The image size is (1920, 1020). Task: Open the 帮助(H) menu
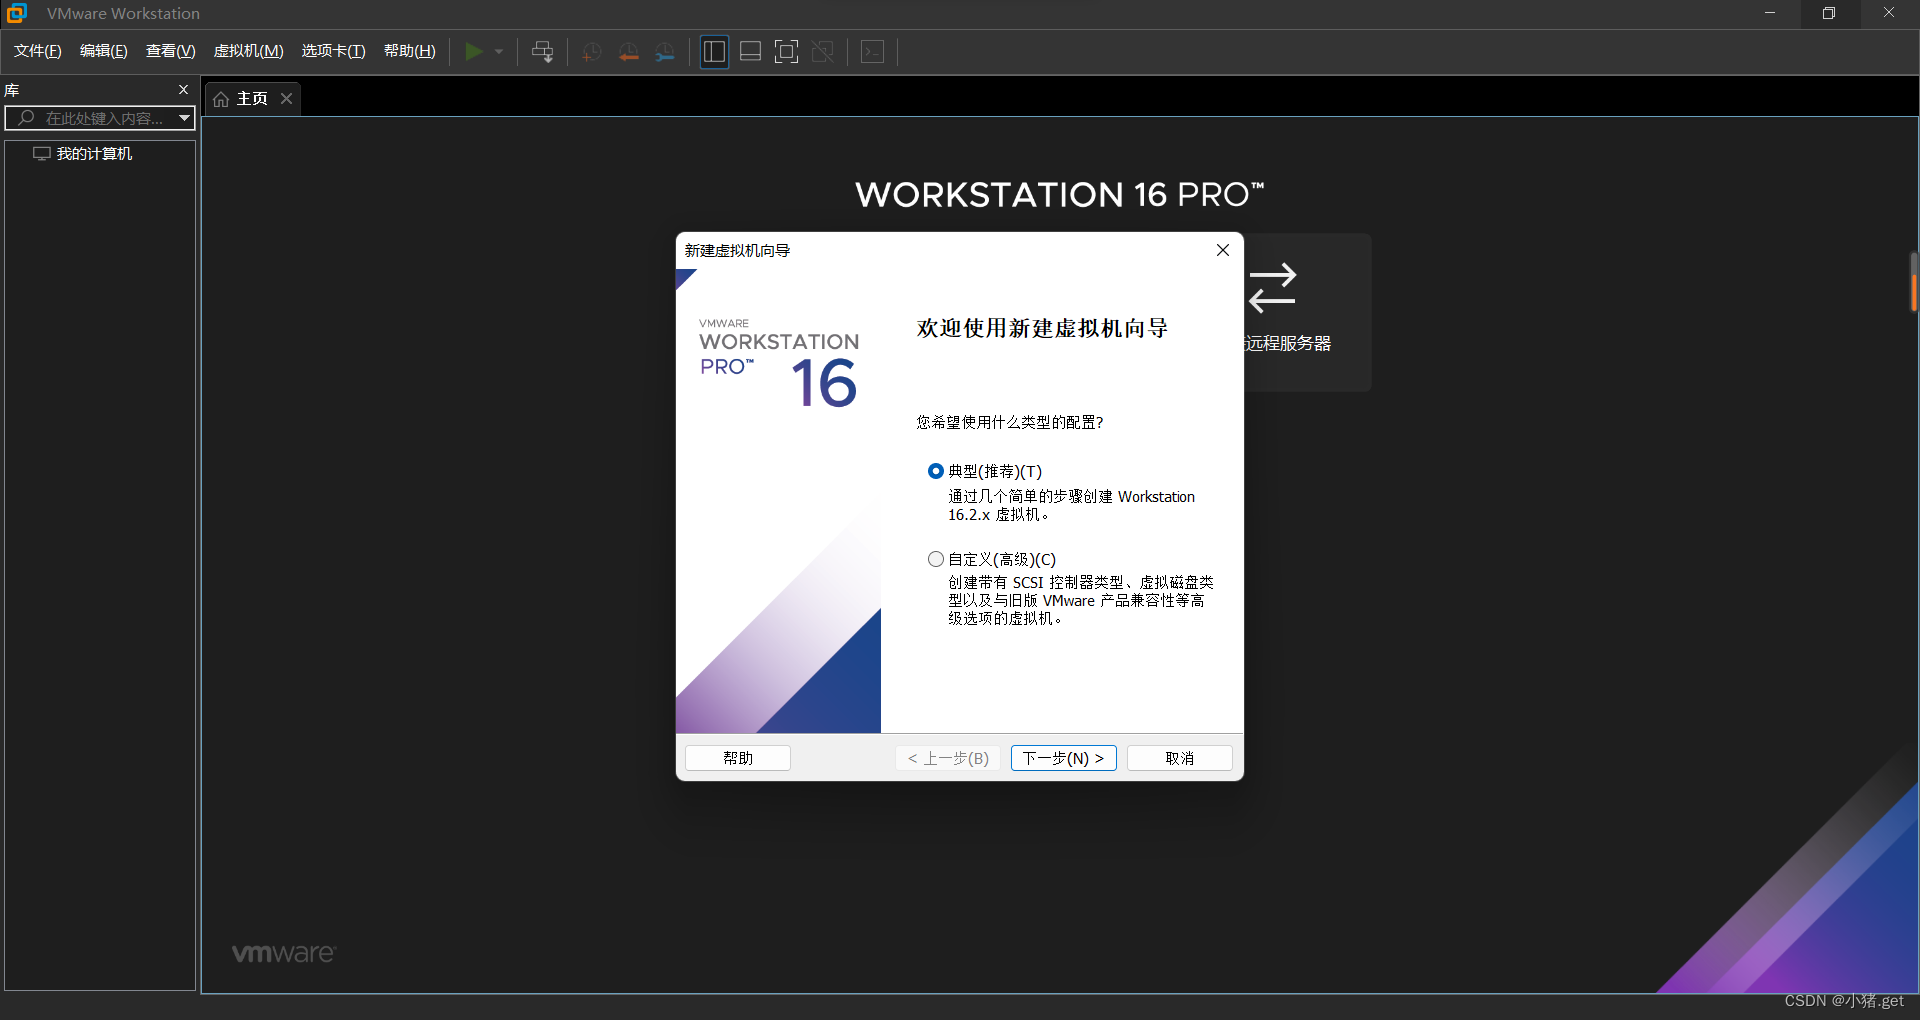tap(410, 51)
